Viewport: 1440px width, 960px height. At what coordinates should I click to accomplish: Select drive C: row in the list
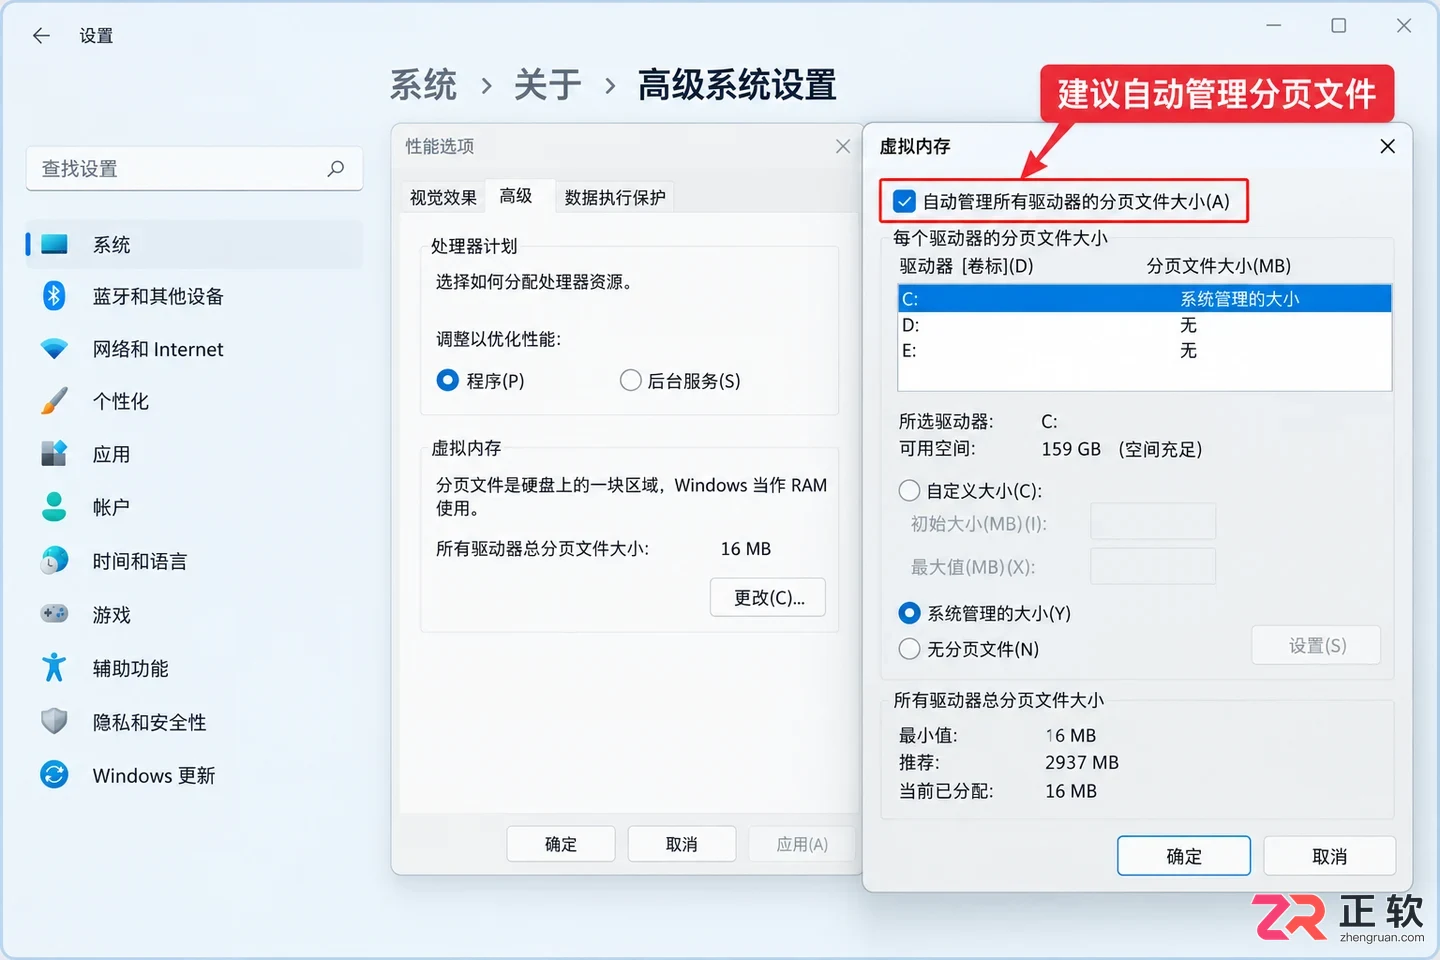[x=1145, y=298]
